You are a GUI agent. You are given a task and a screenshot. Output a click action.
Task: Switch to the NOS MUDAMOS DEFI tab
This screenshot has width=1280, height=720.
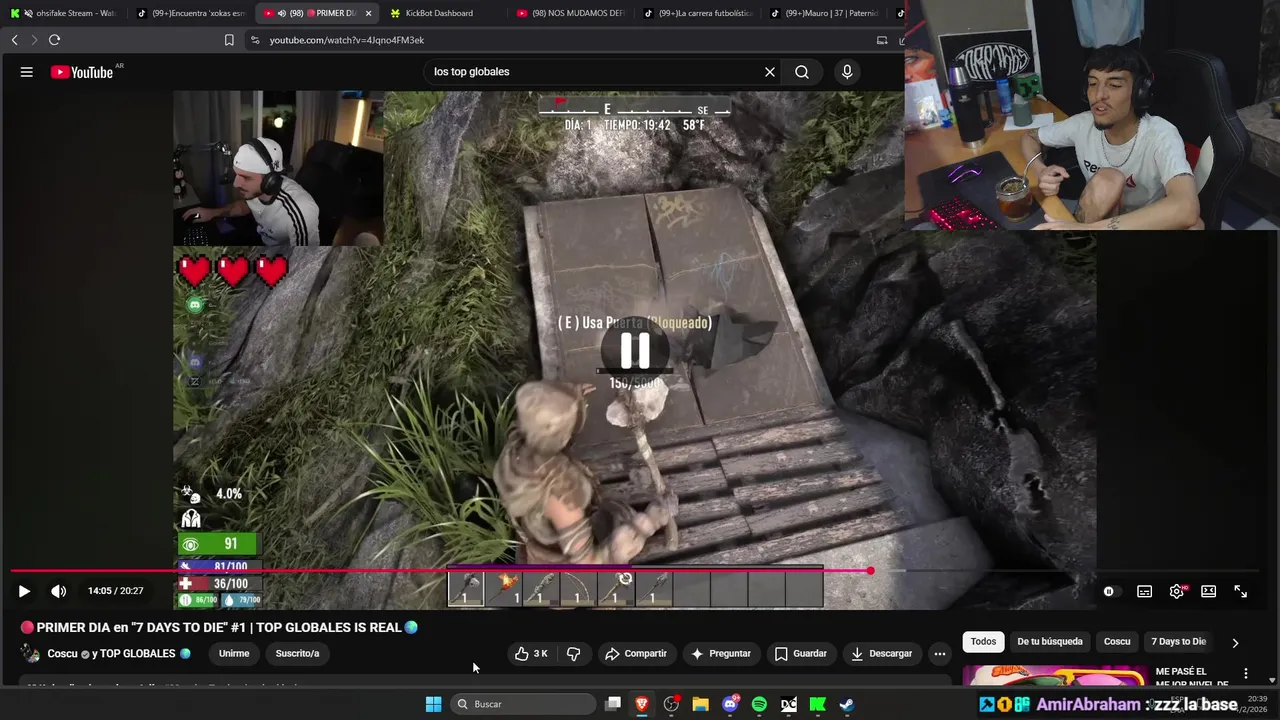570,13
